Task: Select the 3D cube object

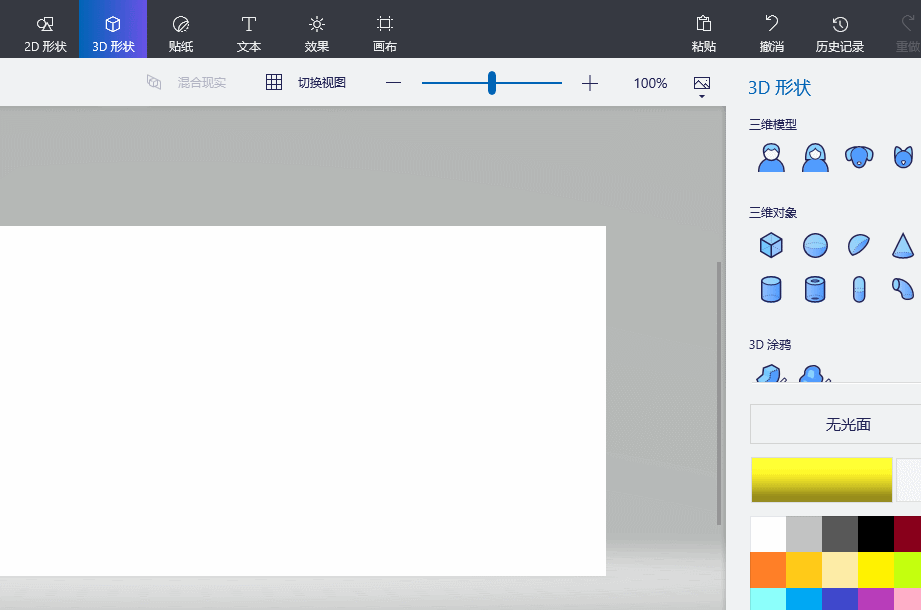Action: (x=771, y=245)
